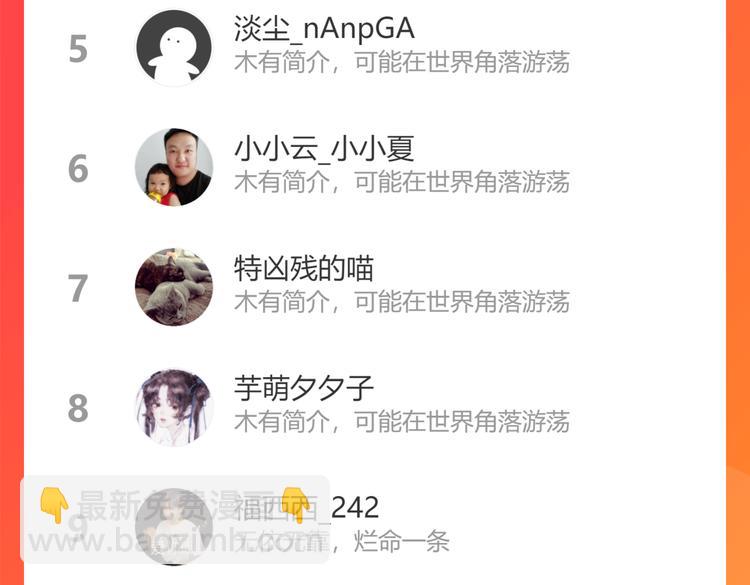
Task: Open the default snowman avatar of 淡尘_nAnpGA
Action: (x=174, y=47)
